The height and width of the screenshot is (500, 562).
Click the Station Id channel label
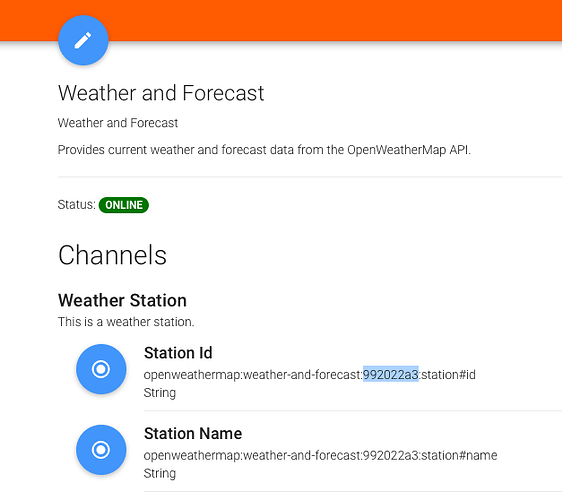[178, 353]
